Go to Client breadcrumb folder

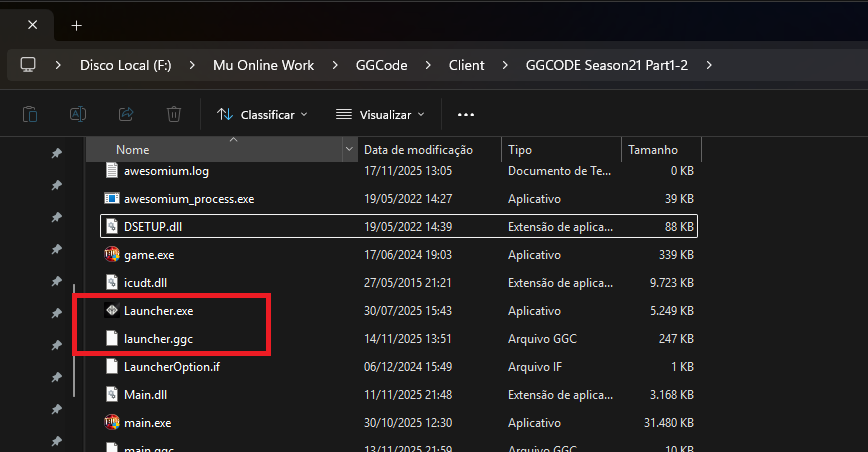pyautogui.click(x=467, y=65)
